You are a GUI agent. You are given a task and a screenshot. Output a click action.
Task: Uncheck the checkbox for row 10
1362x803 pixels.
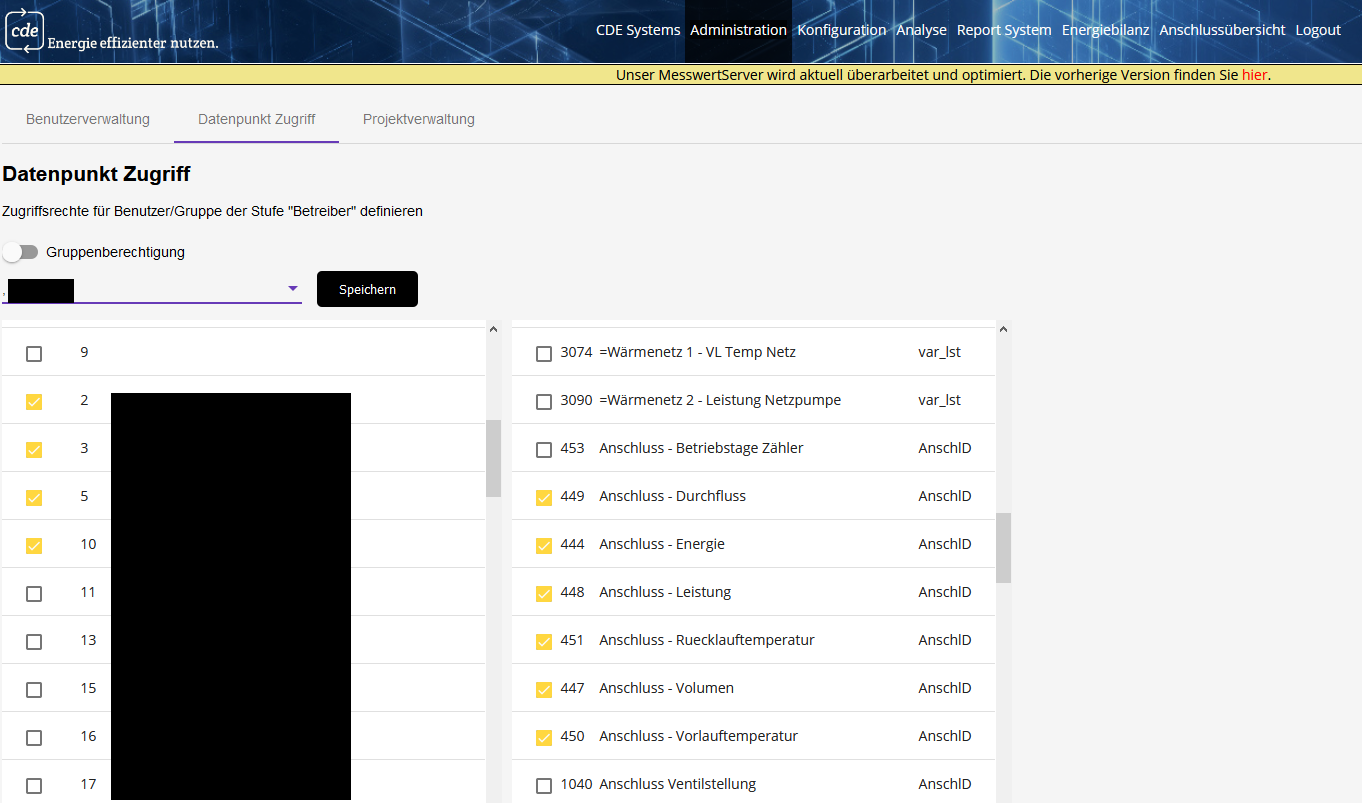[34, 545]
